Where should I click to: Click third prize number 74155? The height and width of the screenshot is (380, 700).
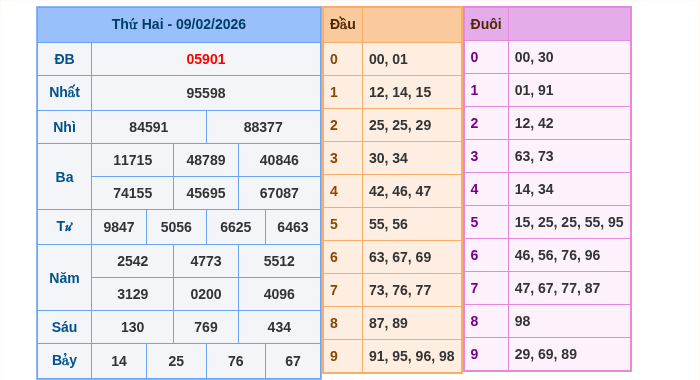(x=133, y=193)
